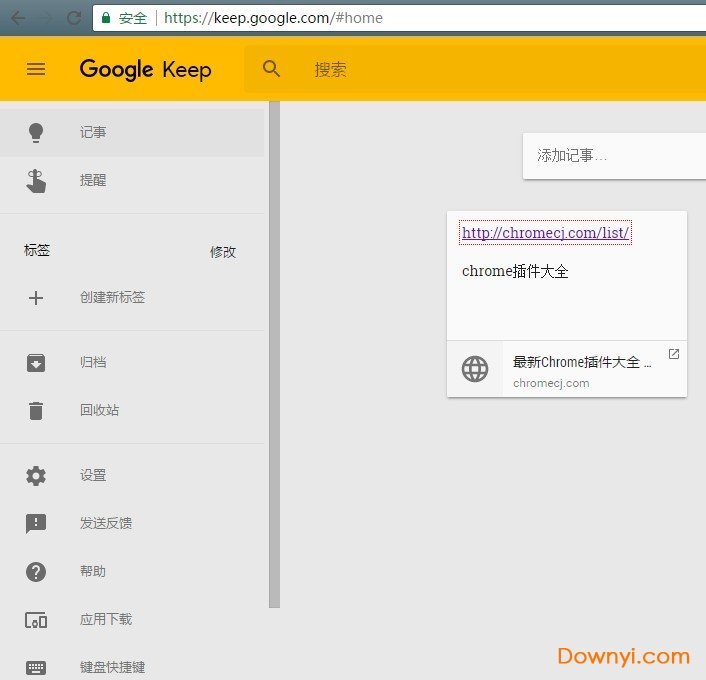
Task: Click the plus icon to create label
Action: coord(36,297)
